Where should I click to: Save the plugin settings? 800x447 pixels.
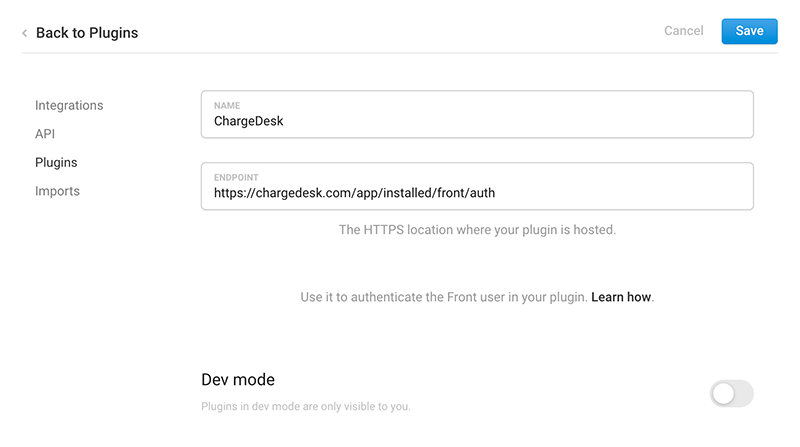tap(749, 31)
